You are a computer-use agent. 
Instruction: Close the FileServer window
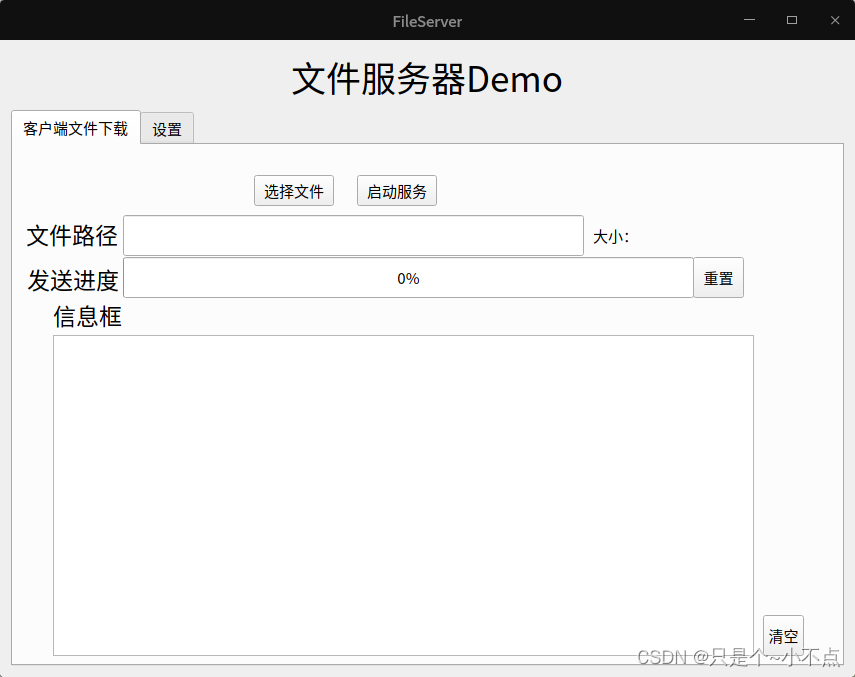(x=834, y=20)
